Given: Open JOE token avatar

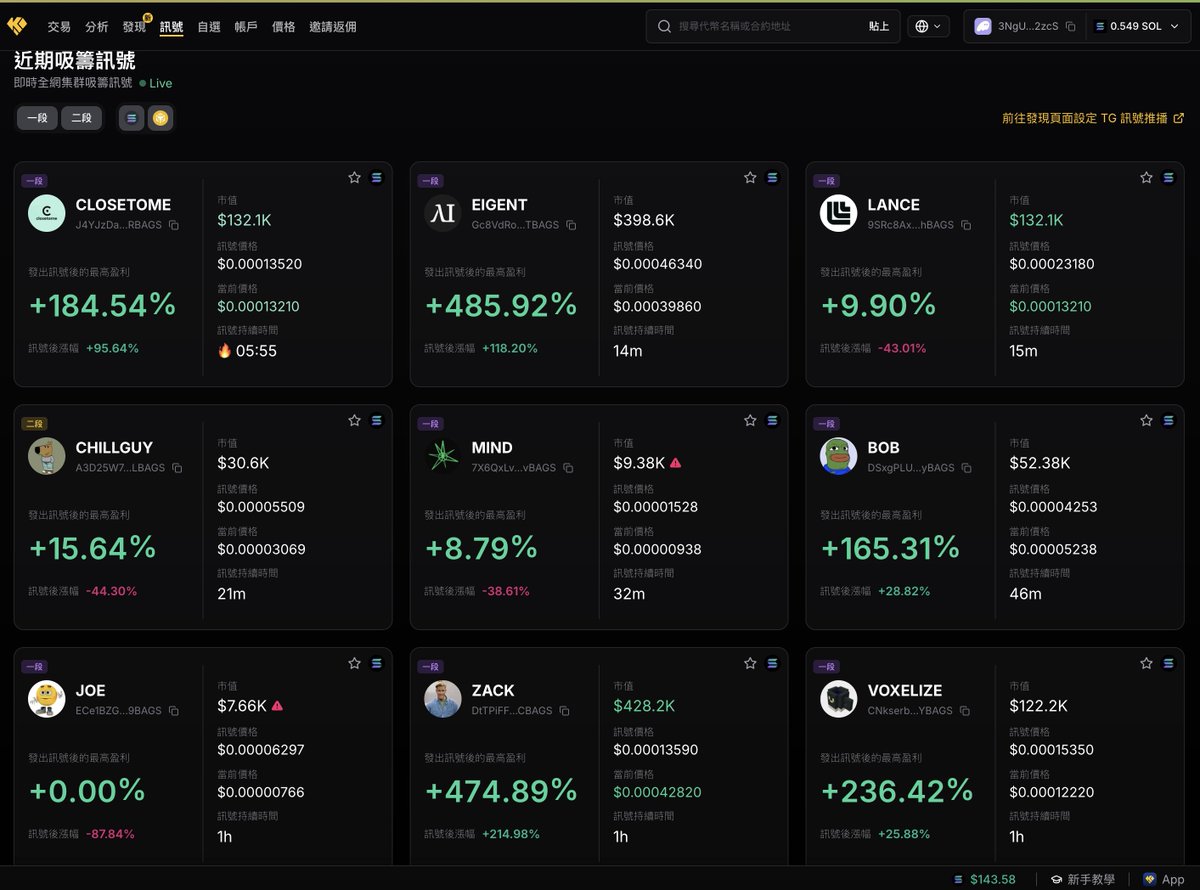Looking at the screenshot, I should point(47,699).
